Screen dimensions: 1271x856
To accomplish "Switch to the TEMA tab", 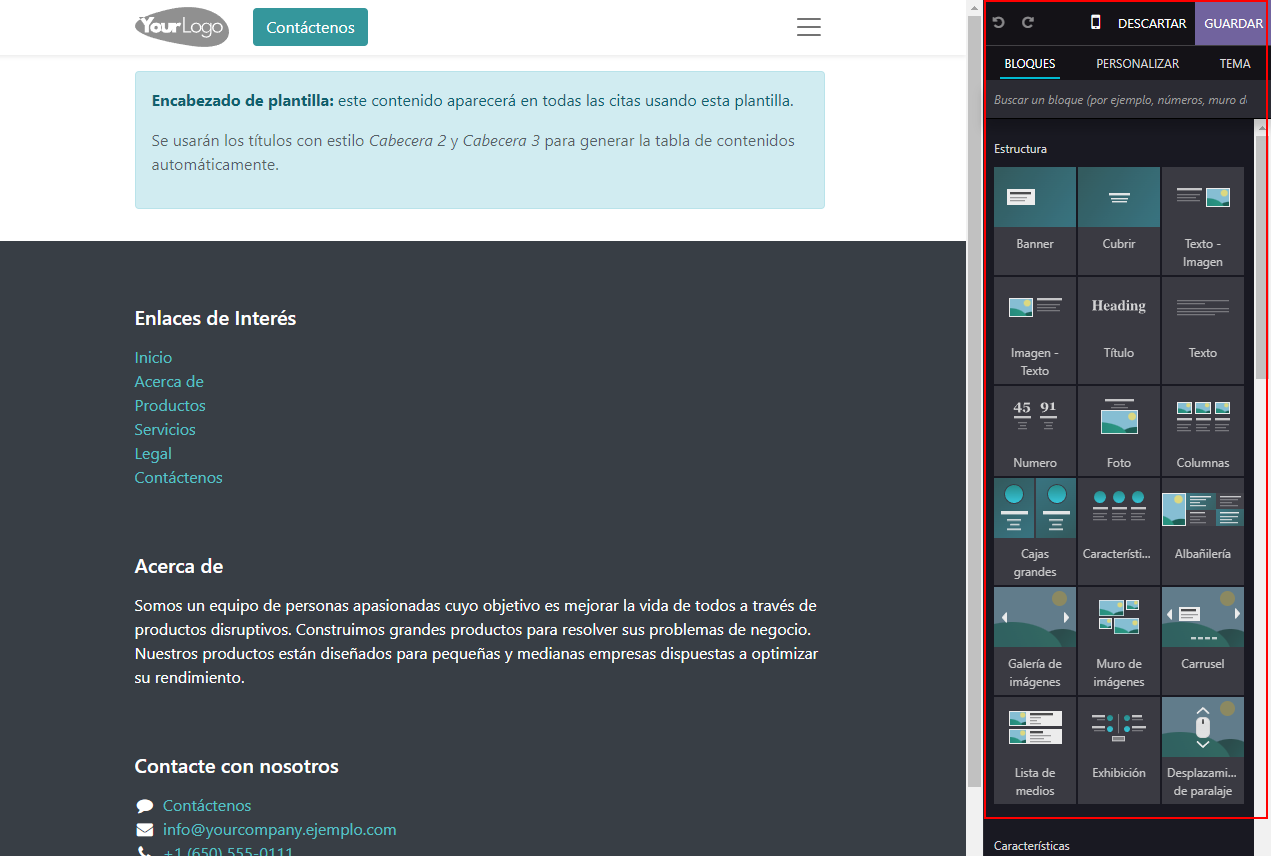I will (x=1235, y=63).
